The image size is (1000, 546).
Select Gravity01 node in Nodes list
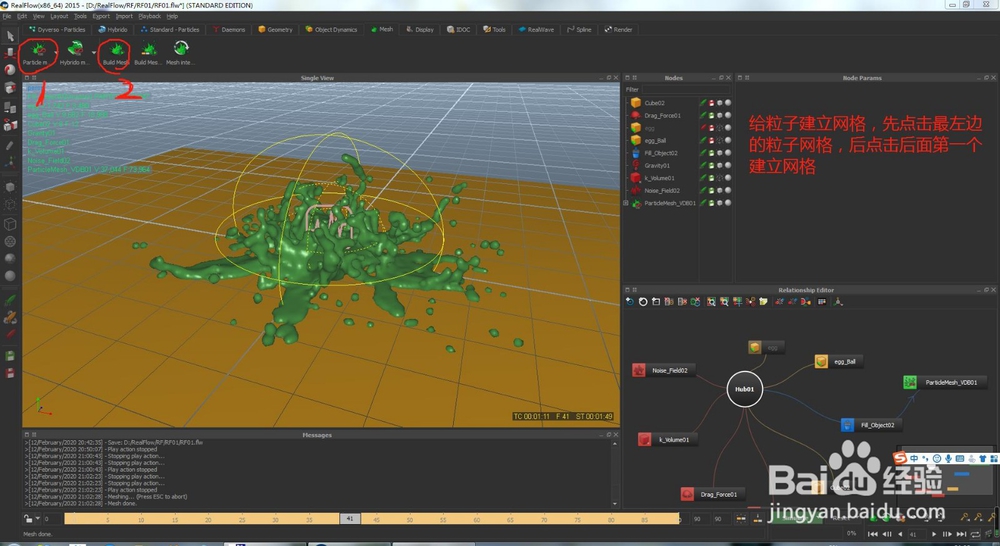pyautogui.click(x=657, y=165)
